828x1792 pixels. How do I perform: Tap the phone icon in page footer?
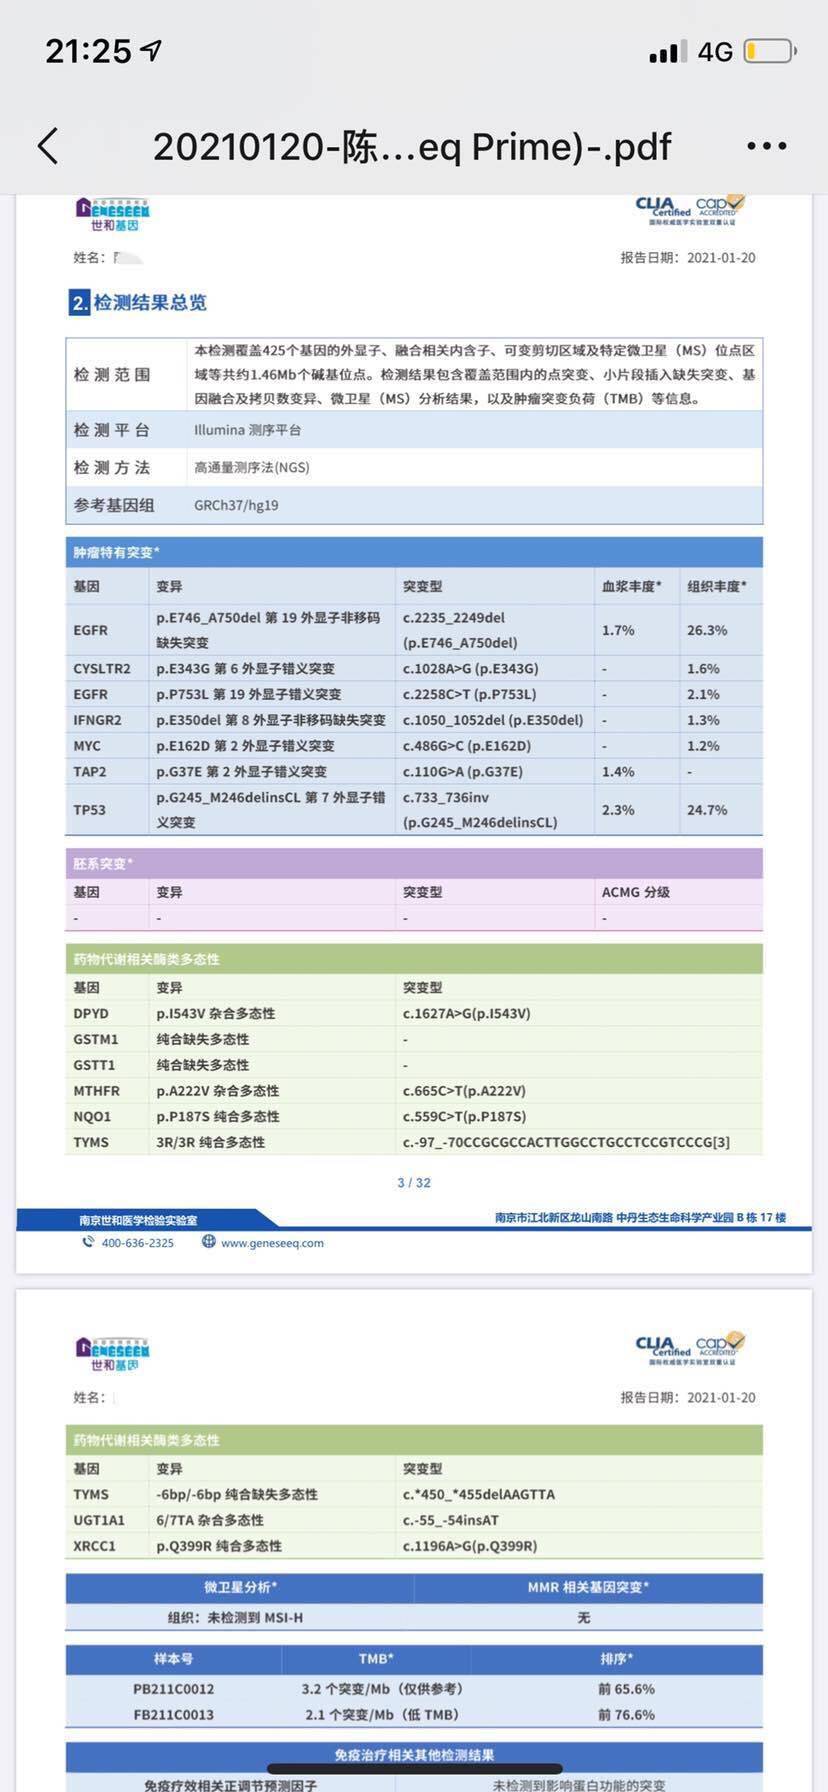[x=88, y=1242]
